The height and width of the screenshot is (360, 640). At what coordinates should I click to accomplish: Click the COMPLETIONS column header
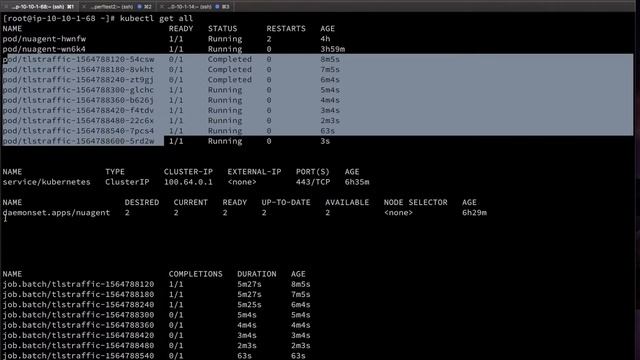[x=196, y=273]
